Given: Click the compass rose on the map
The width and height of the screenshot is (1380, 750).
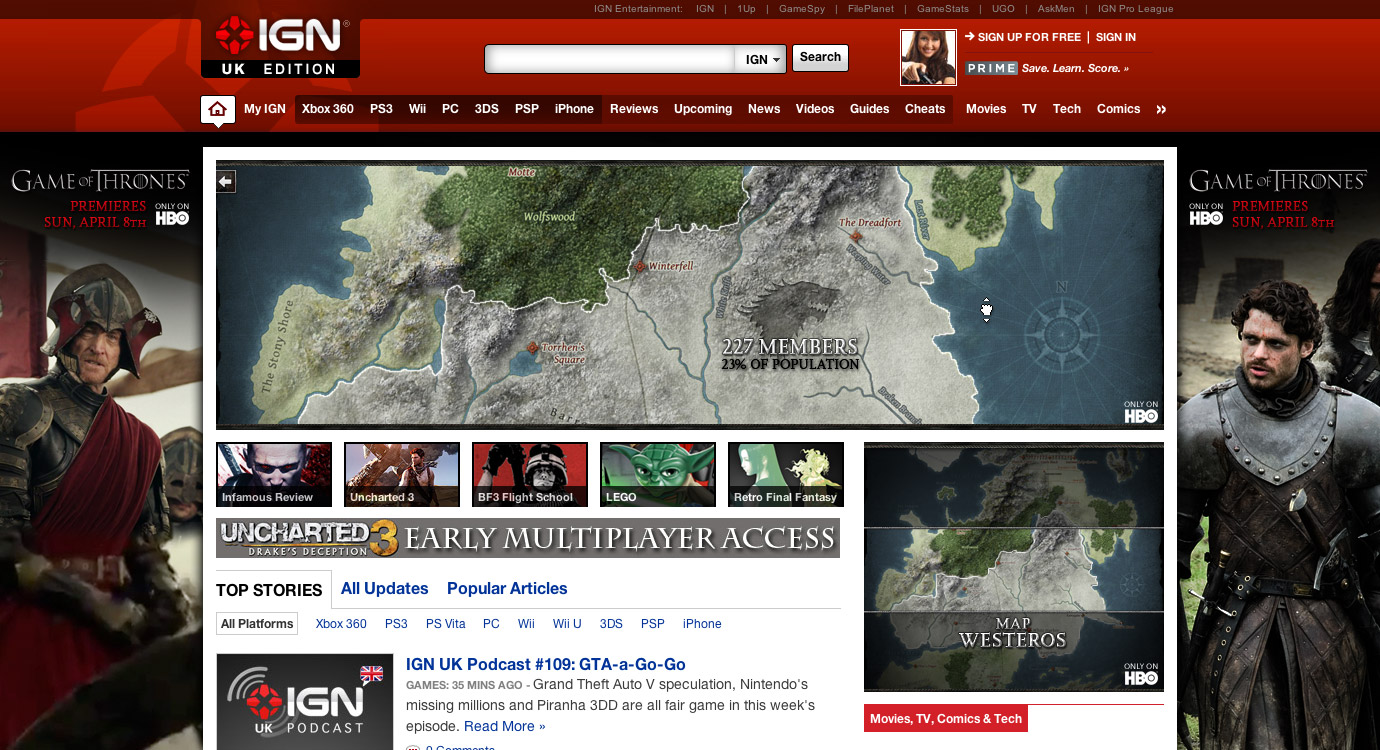Looking at the screenshot, I should point(1064,334).
